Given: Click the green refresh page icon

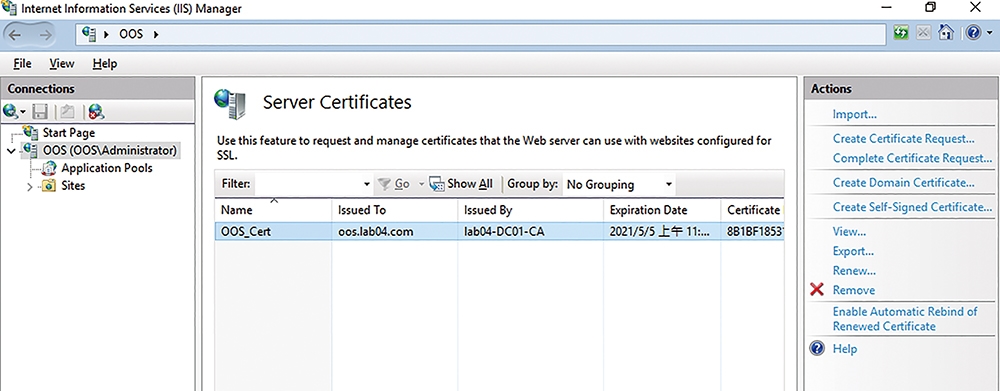Looking at the screenshot, I should coord(901,33).
